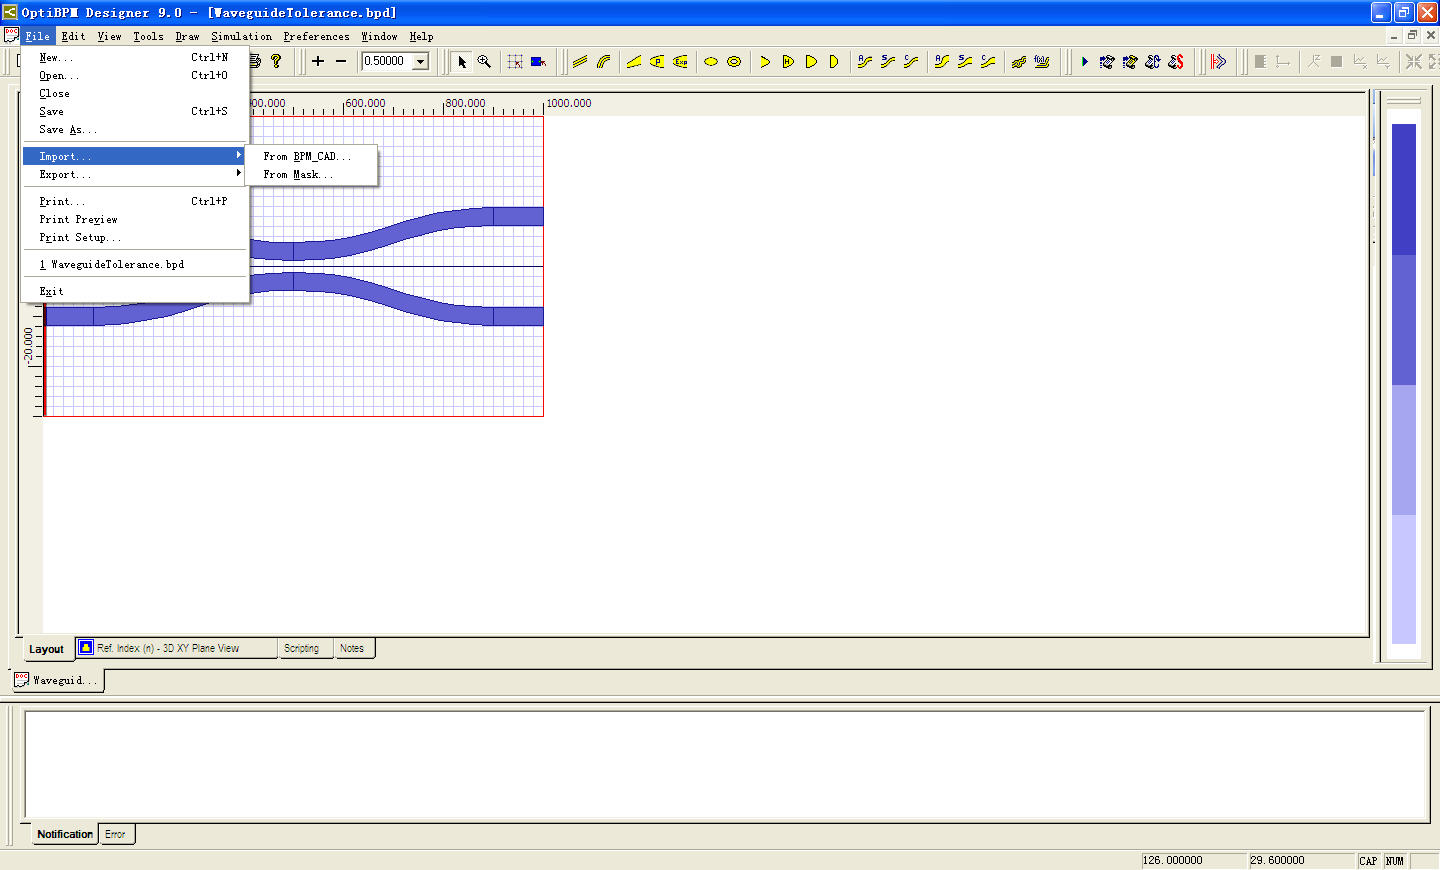1440x870 pixels.
Task: Choose 'From Mask...' in the Import submenu
Action: 311,174
